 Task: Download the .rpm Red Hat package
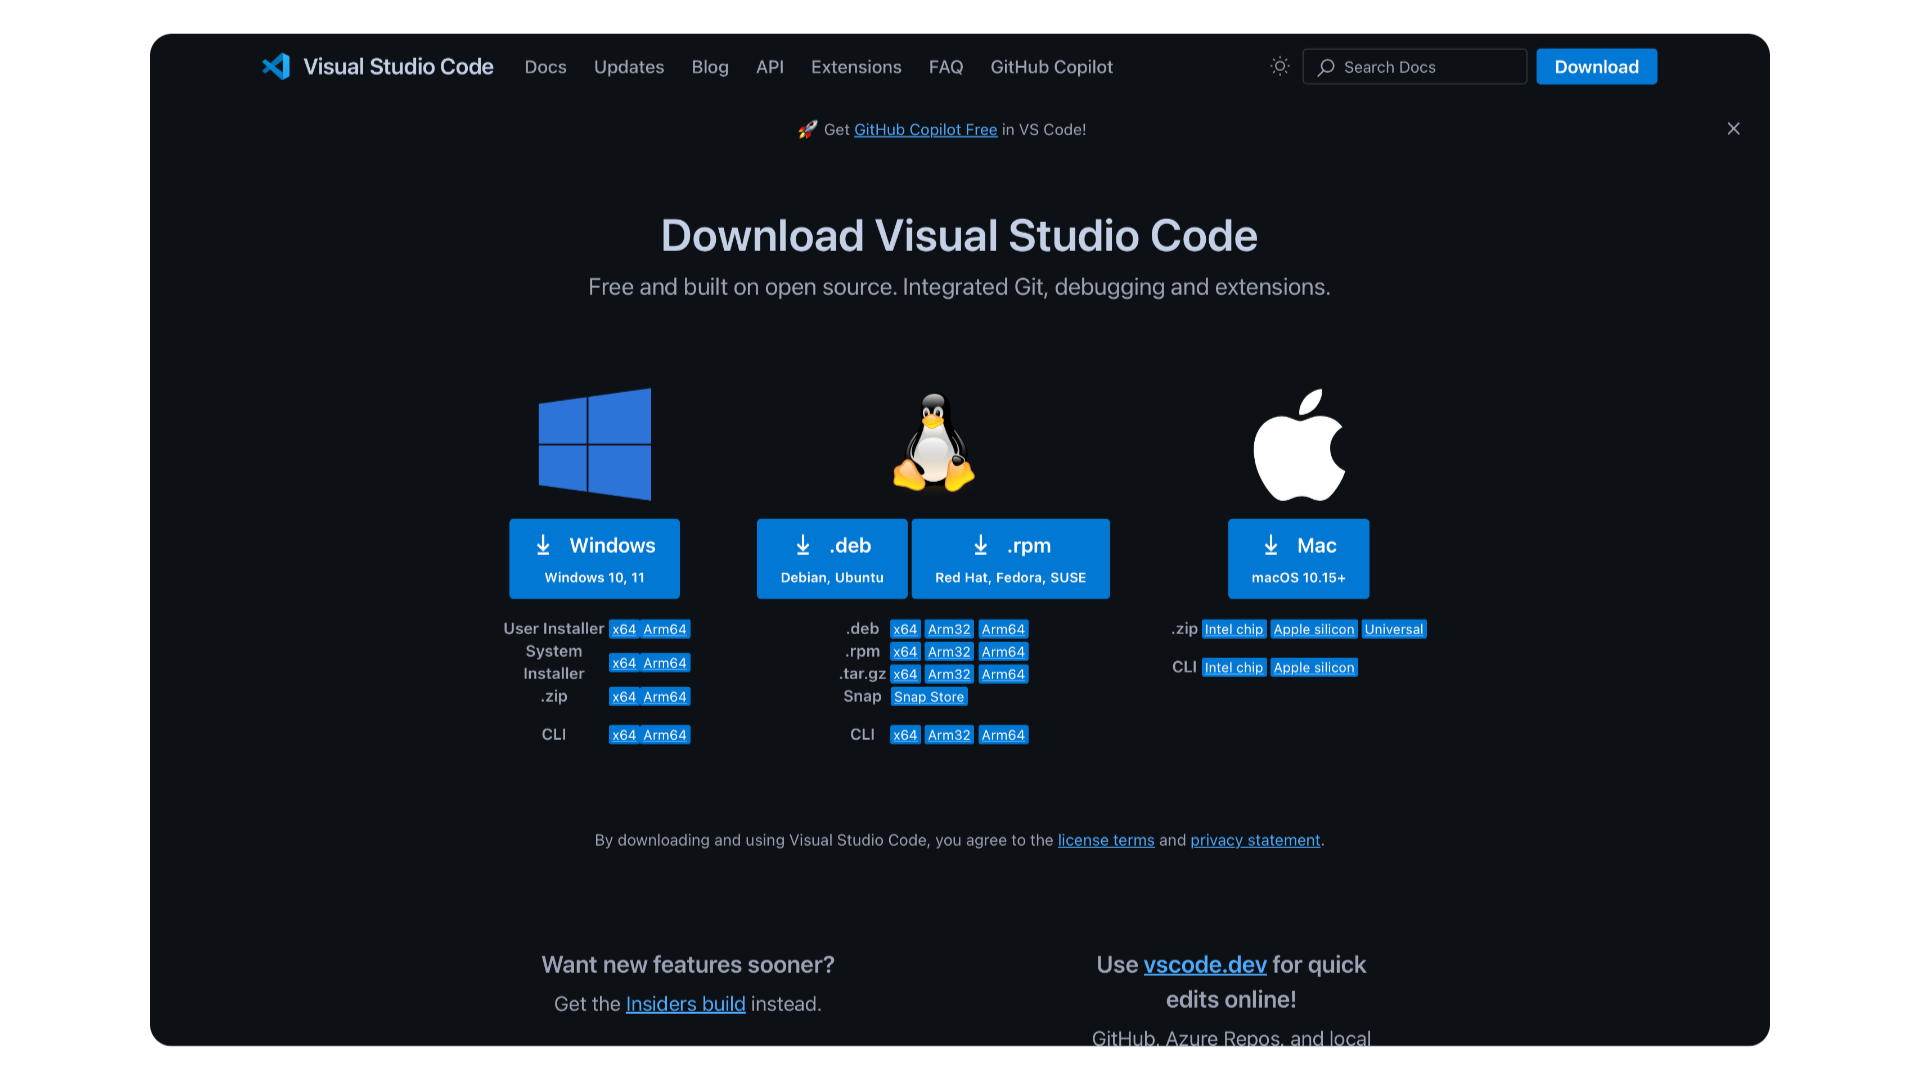pos(1010,559)
